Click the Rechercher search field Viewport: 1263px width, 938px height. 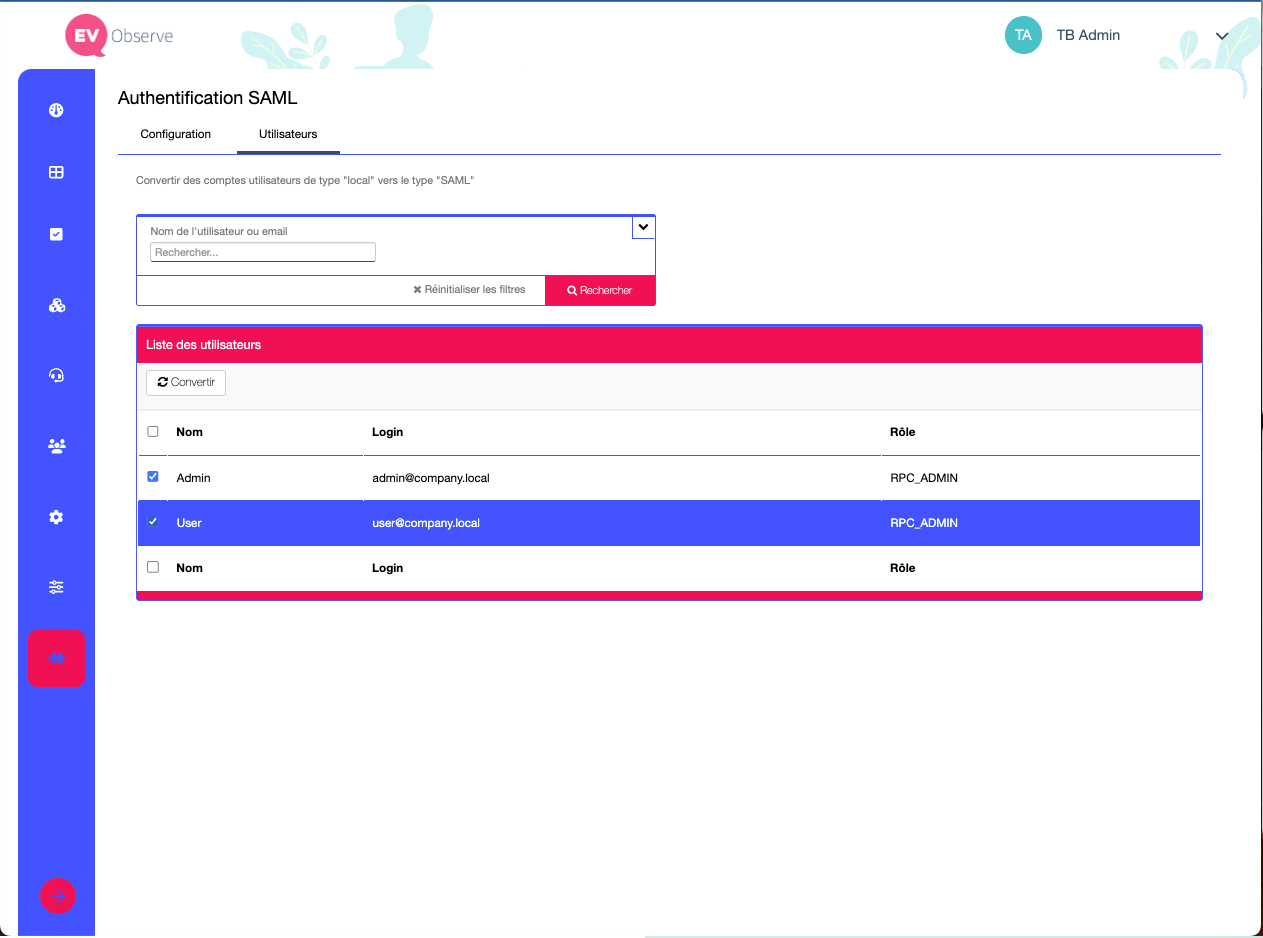[262, 252]
